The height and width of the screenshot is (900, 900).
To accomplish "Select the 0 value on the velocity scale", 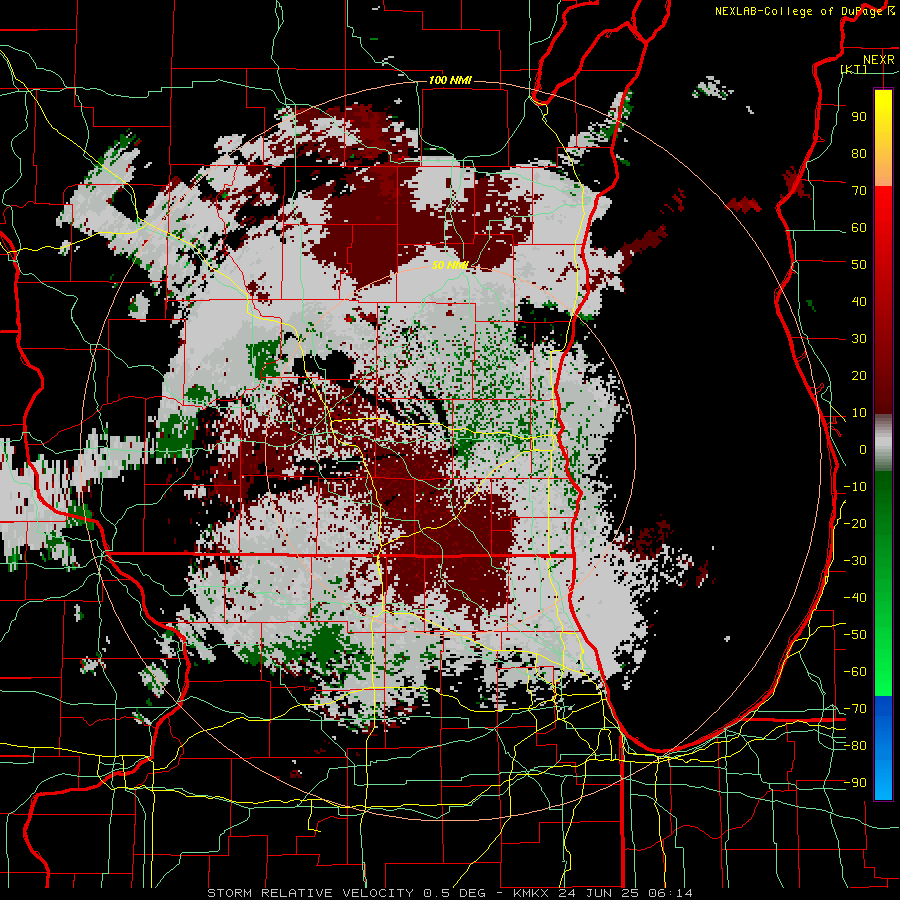I will click(x=863, y=449).
